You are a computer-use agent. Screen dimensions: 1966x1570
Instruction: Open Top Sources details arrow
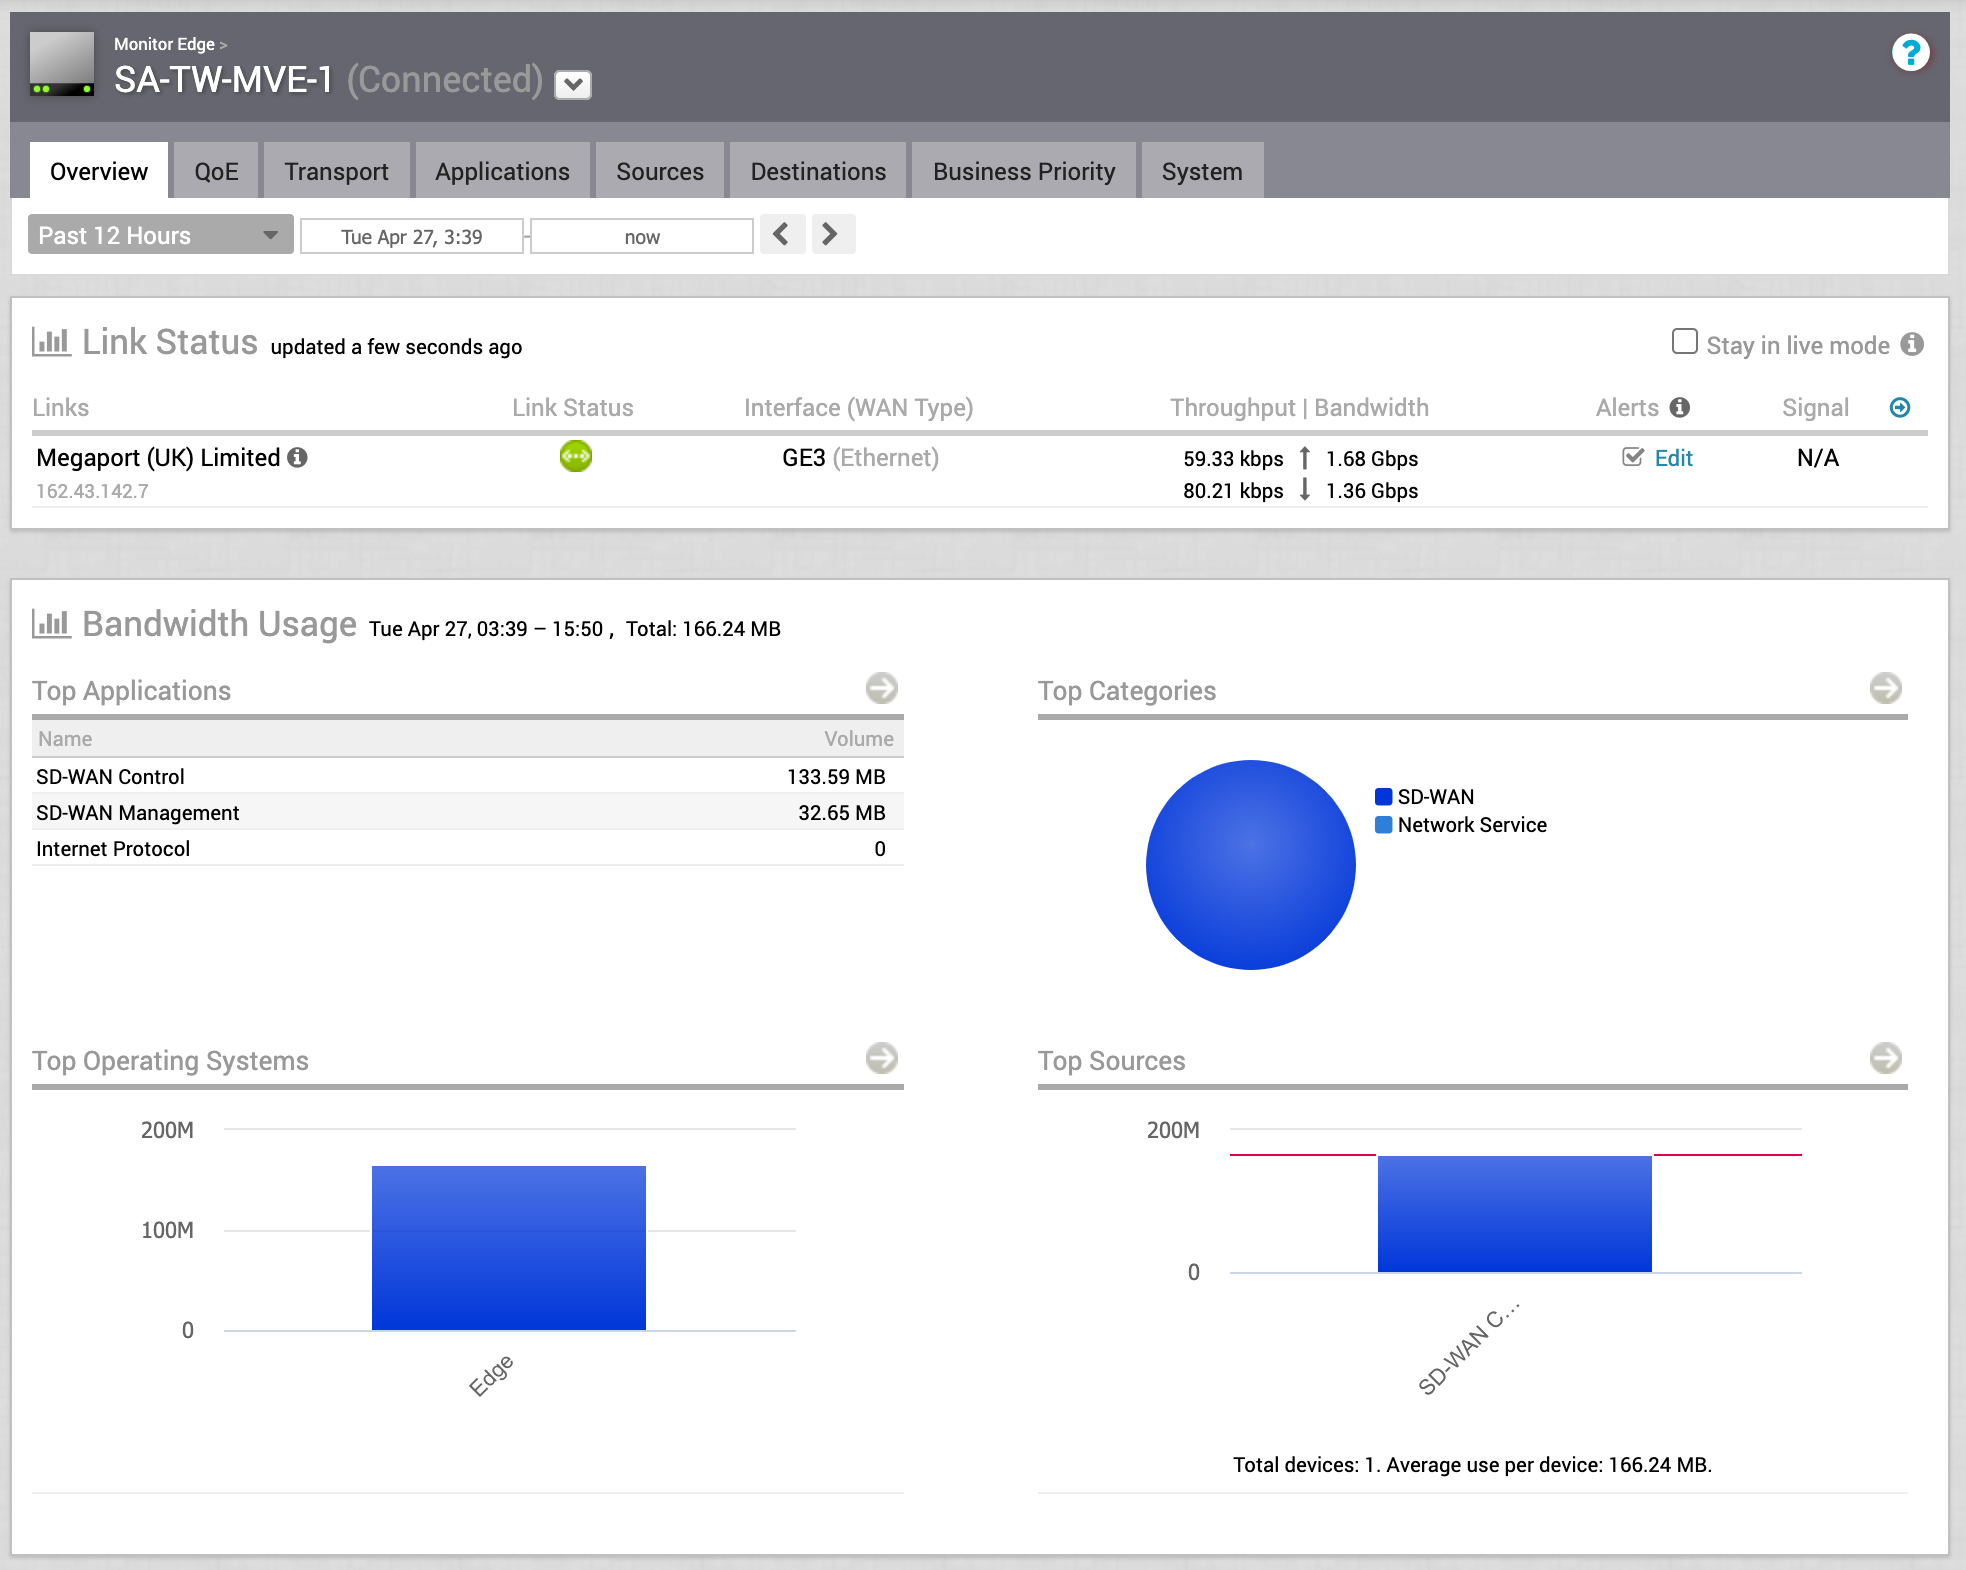(1885, 1058)
